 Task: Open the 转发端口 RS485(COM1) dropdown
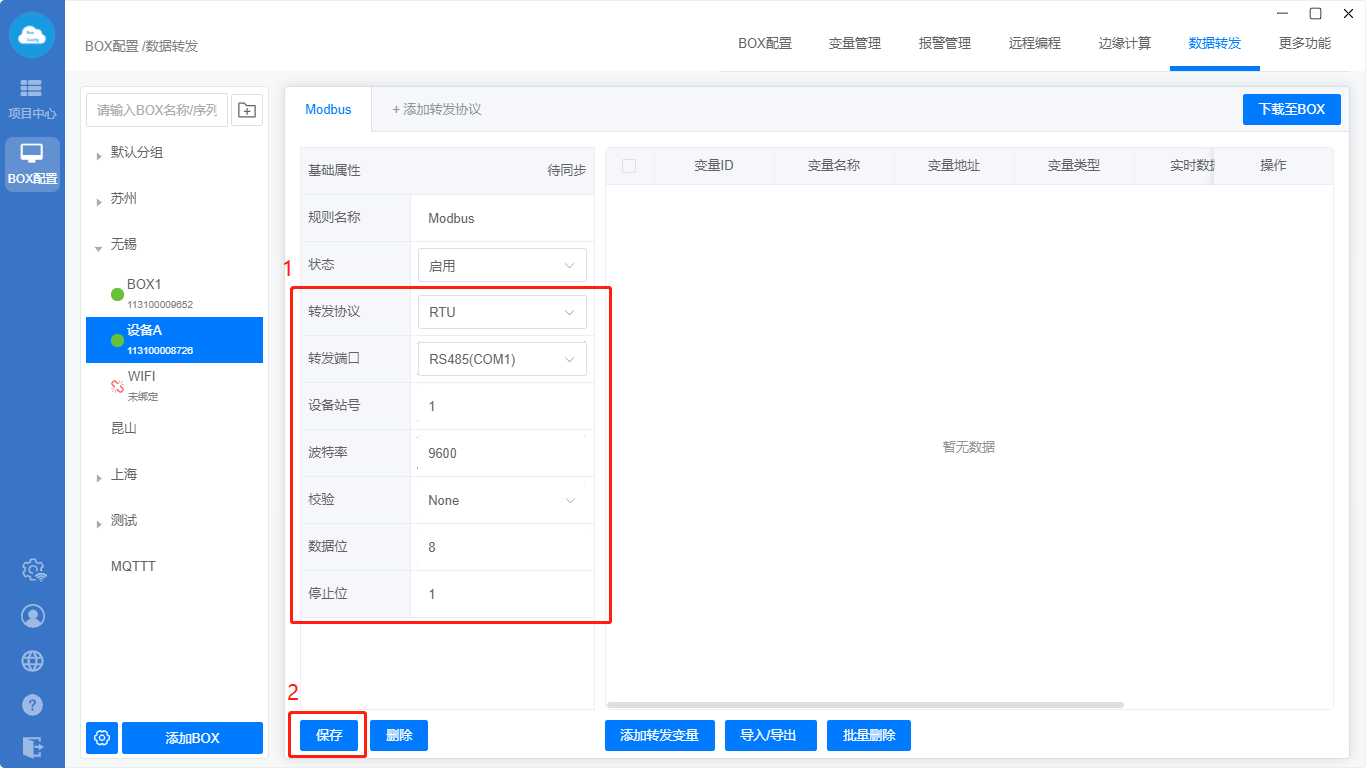coord(502,359)
